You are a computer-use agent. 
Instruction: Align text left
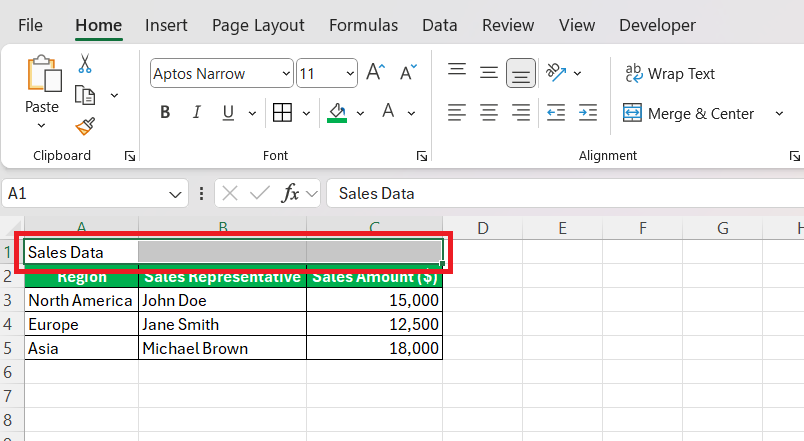(456, 112)
